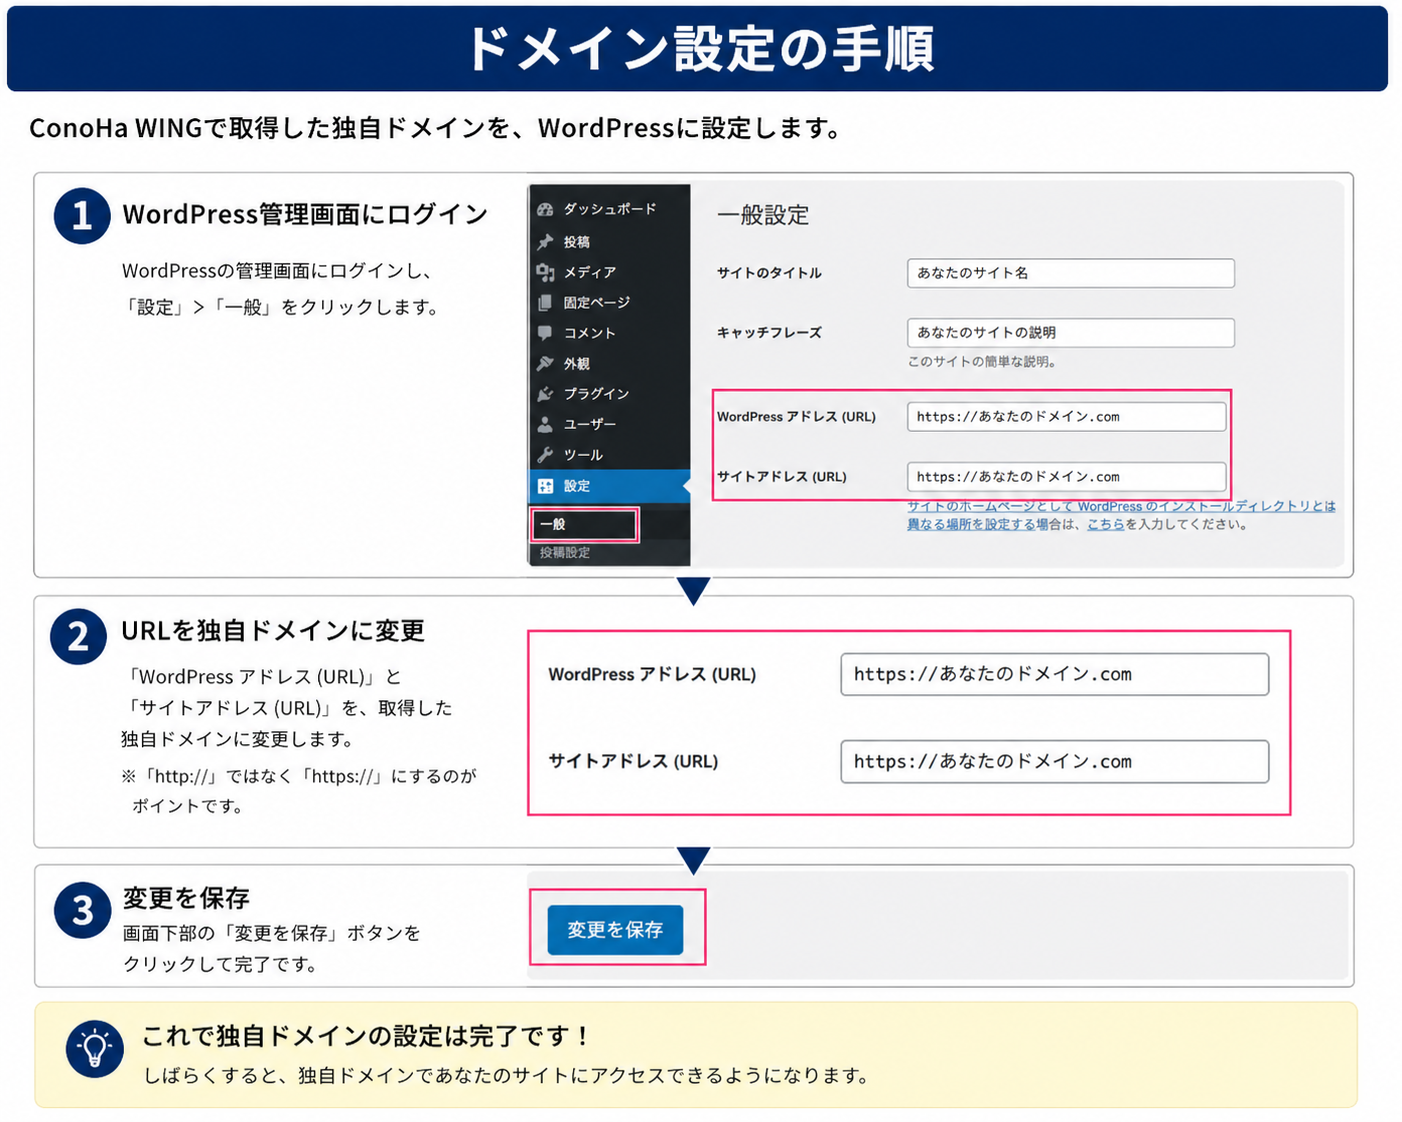The width and height of the screenshot is (1402, 1122).
Task: Click the サイトのタイトル label
Action: 769,273
